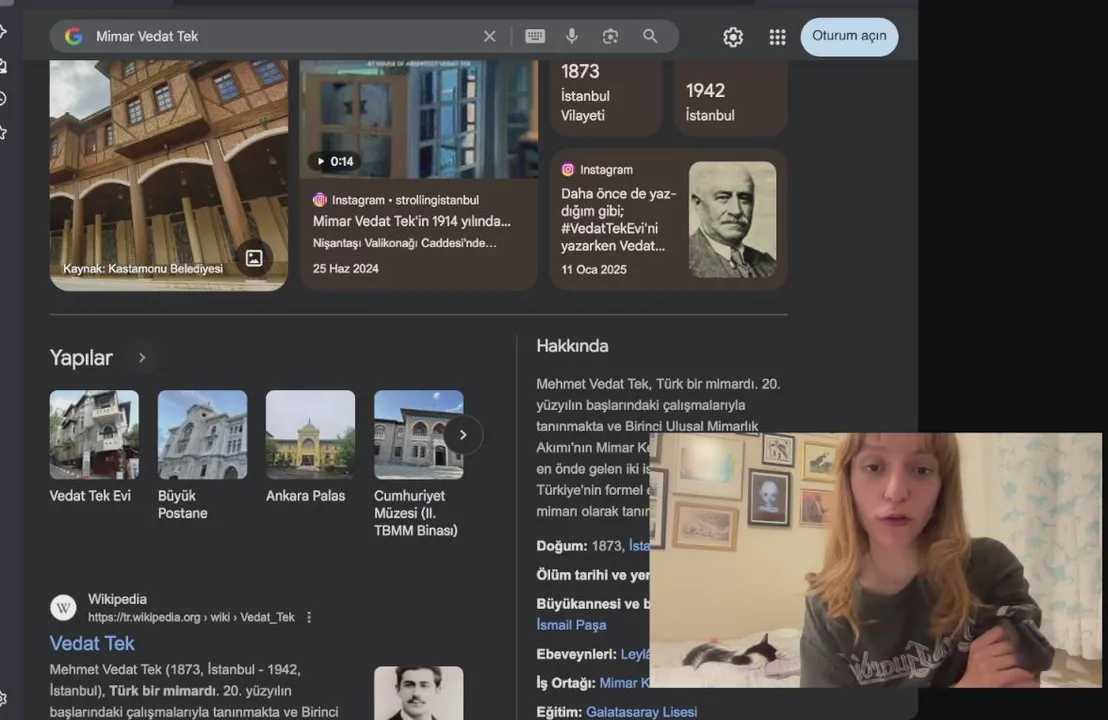Select the Cumhuriyet Müzesi thumbnail
Screen dimensions: 1108x720
(418, 435)
